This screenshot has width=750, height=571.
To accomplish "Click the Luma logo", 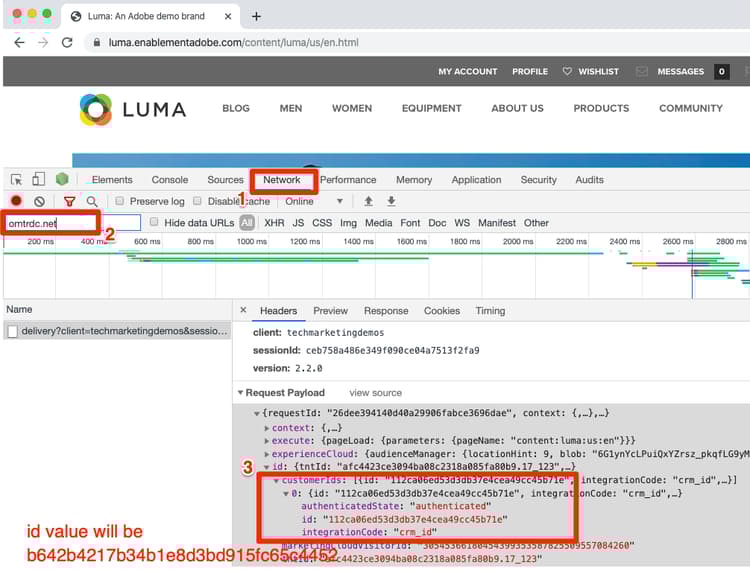I will coord(133,110).
